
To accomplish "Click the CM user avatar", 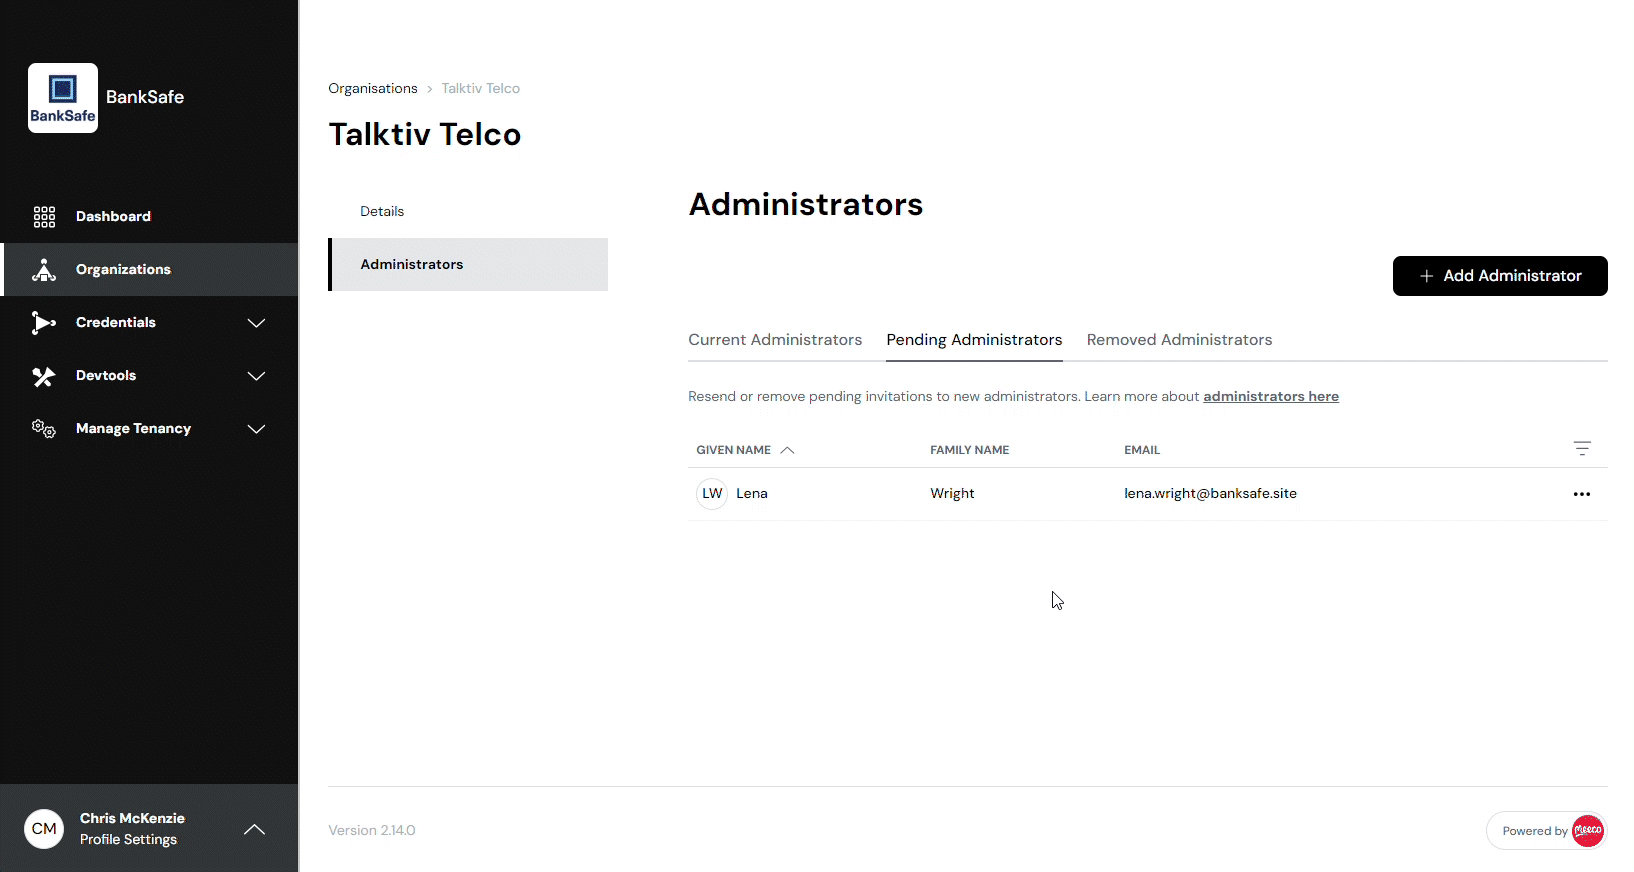I will point(44,828).
